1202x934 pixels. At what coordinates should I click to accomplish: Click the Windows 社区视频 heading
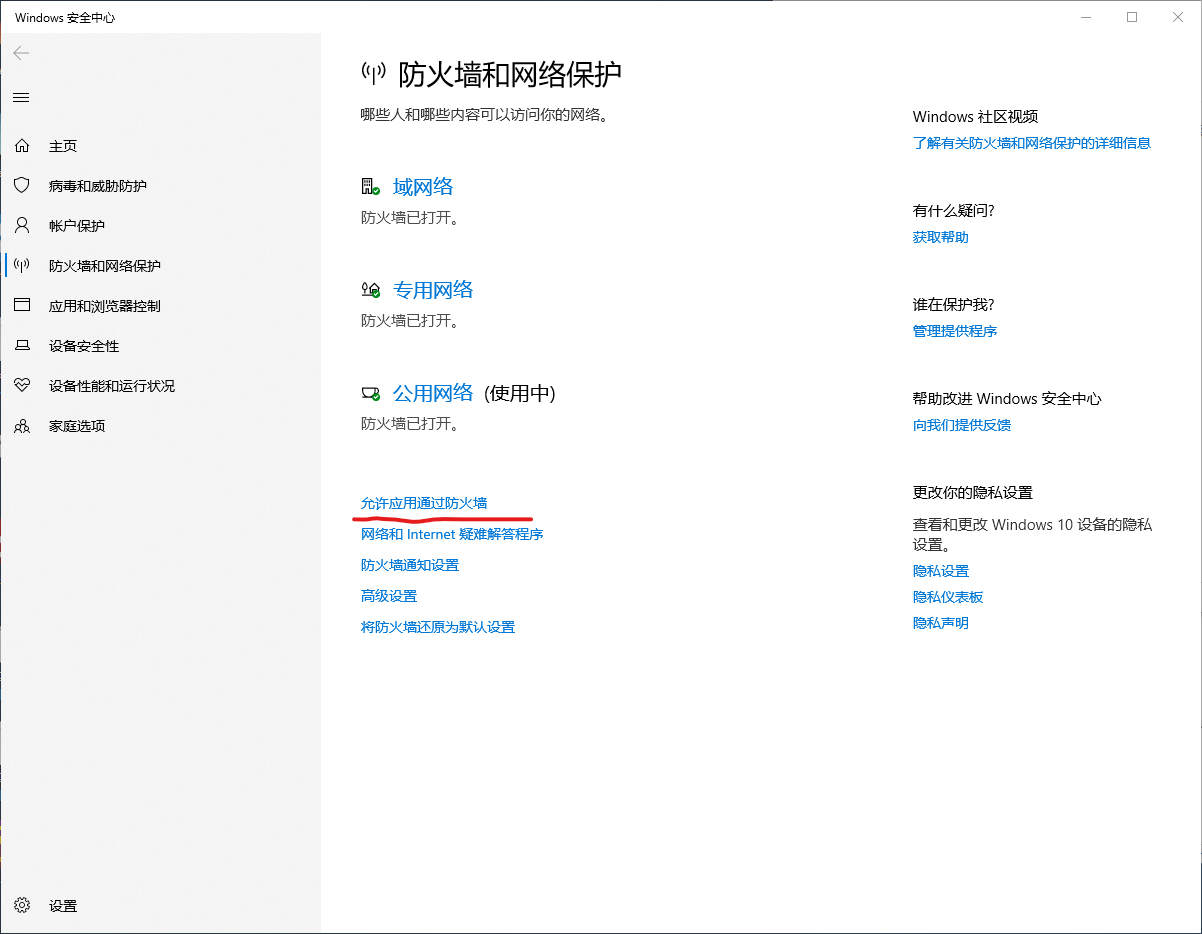coord(976,116)
